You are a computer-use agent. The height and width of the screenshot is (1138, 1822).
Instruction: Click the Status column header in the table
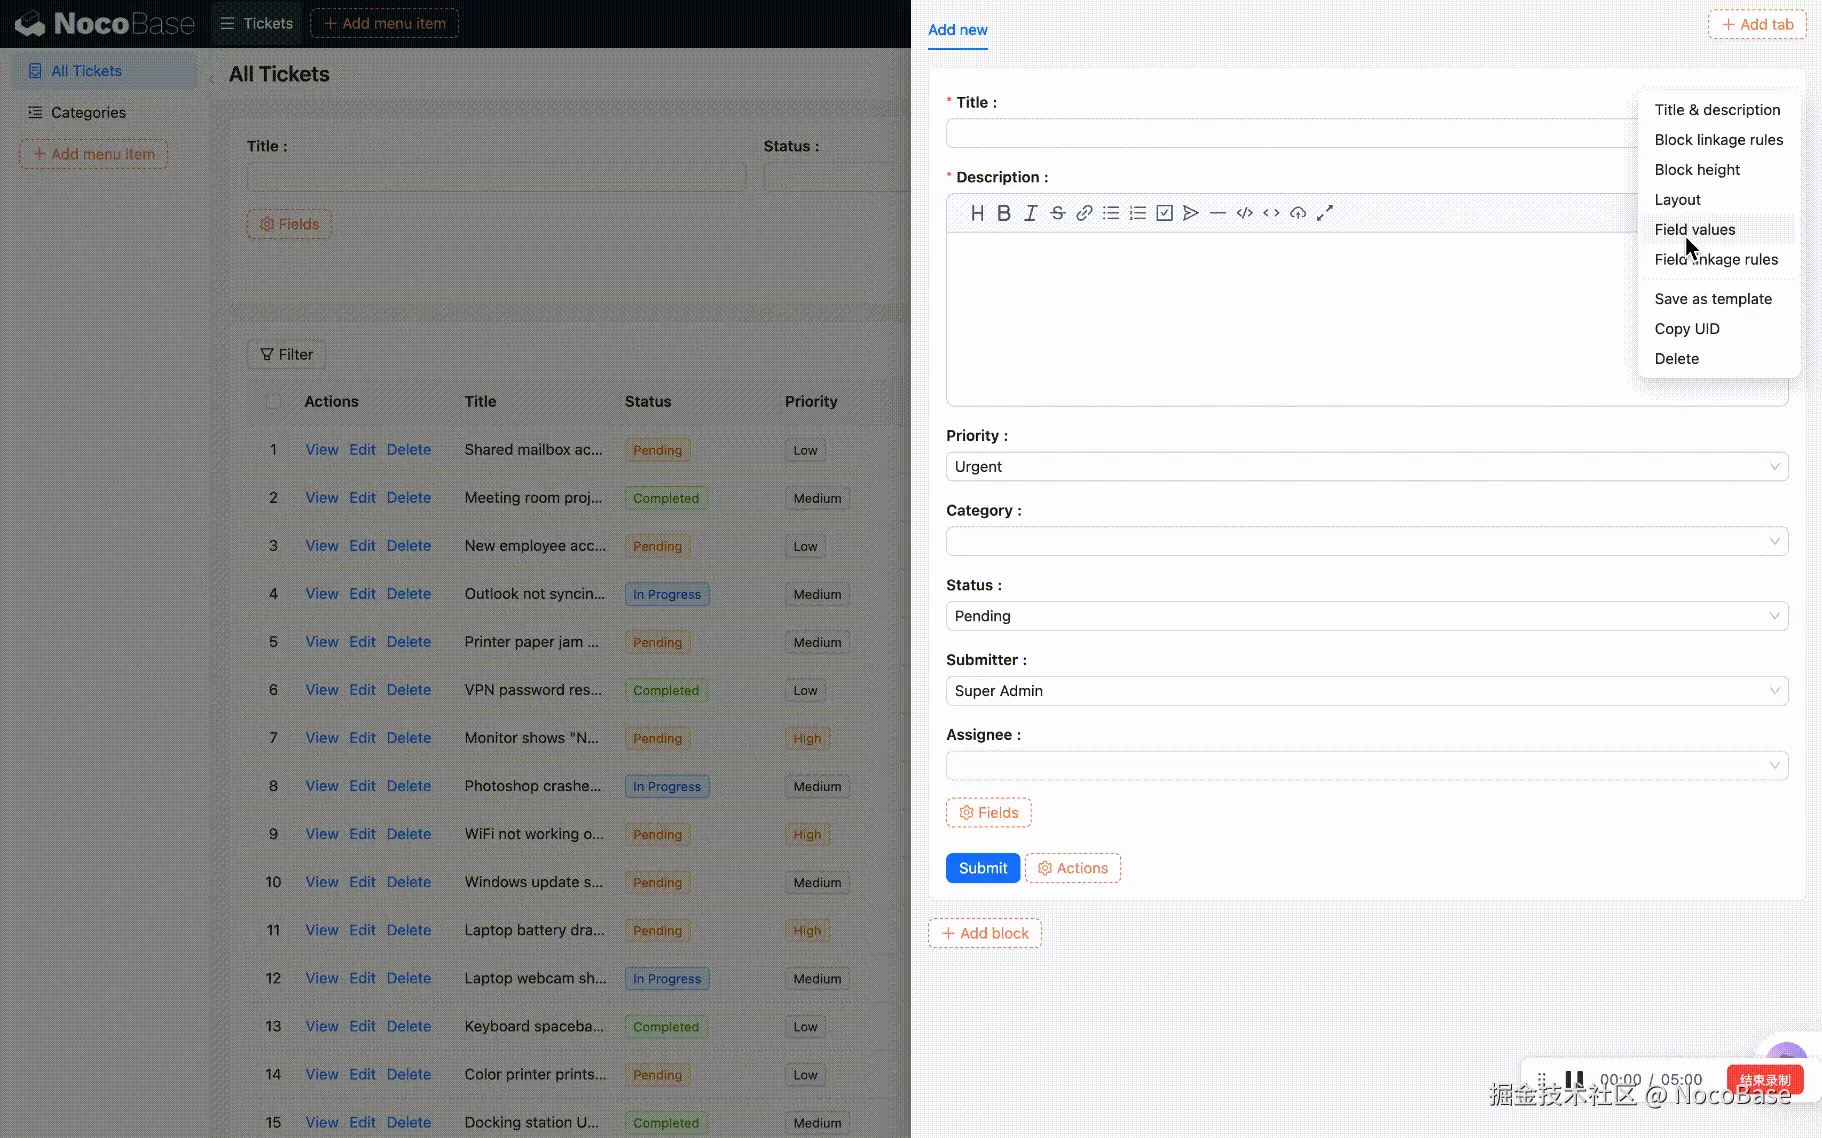(648, 402)
